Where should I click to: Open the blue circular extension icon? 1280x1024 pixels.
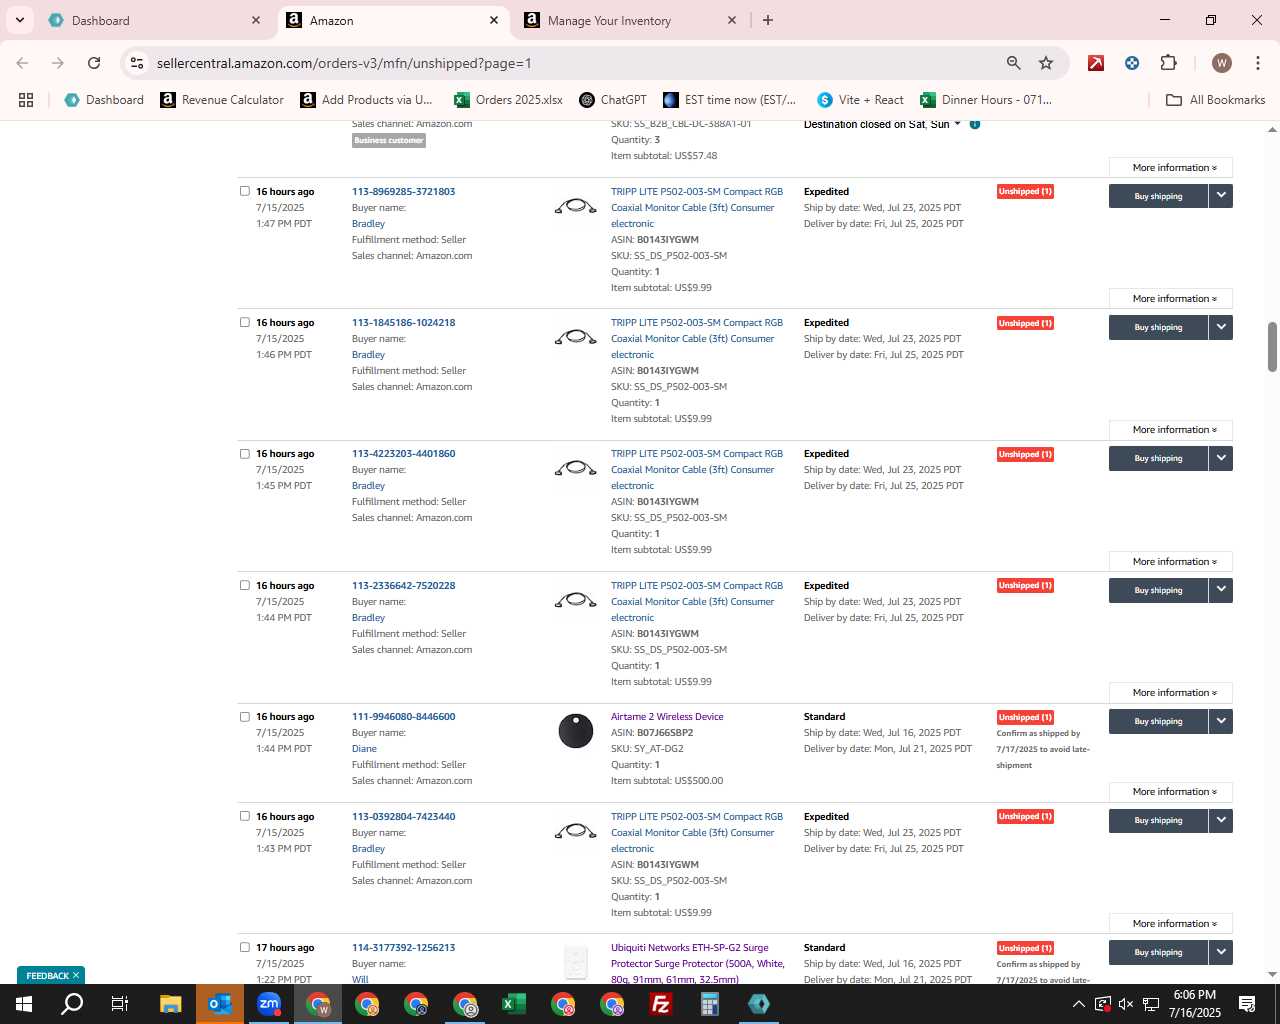pos(1132,63)
